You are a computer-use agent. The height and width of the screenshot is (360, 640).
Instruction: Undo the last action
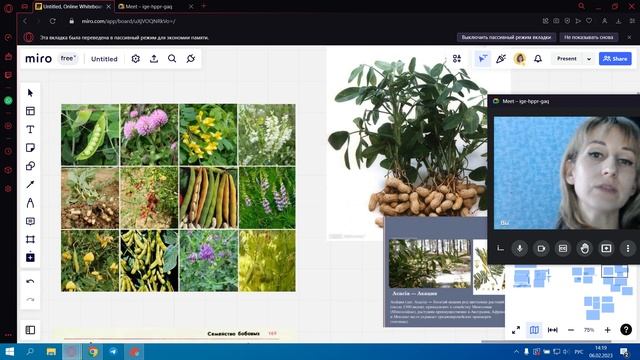[x=30, y=281]
